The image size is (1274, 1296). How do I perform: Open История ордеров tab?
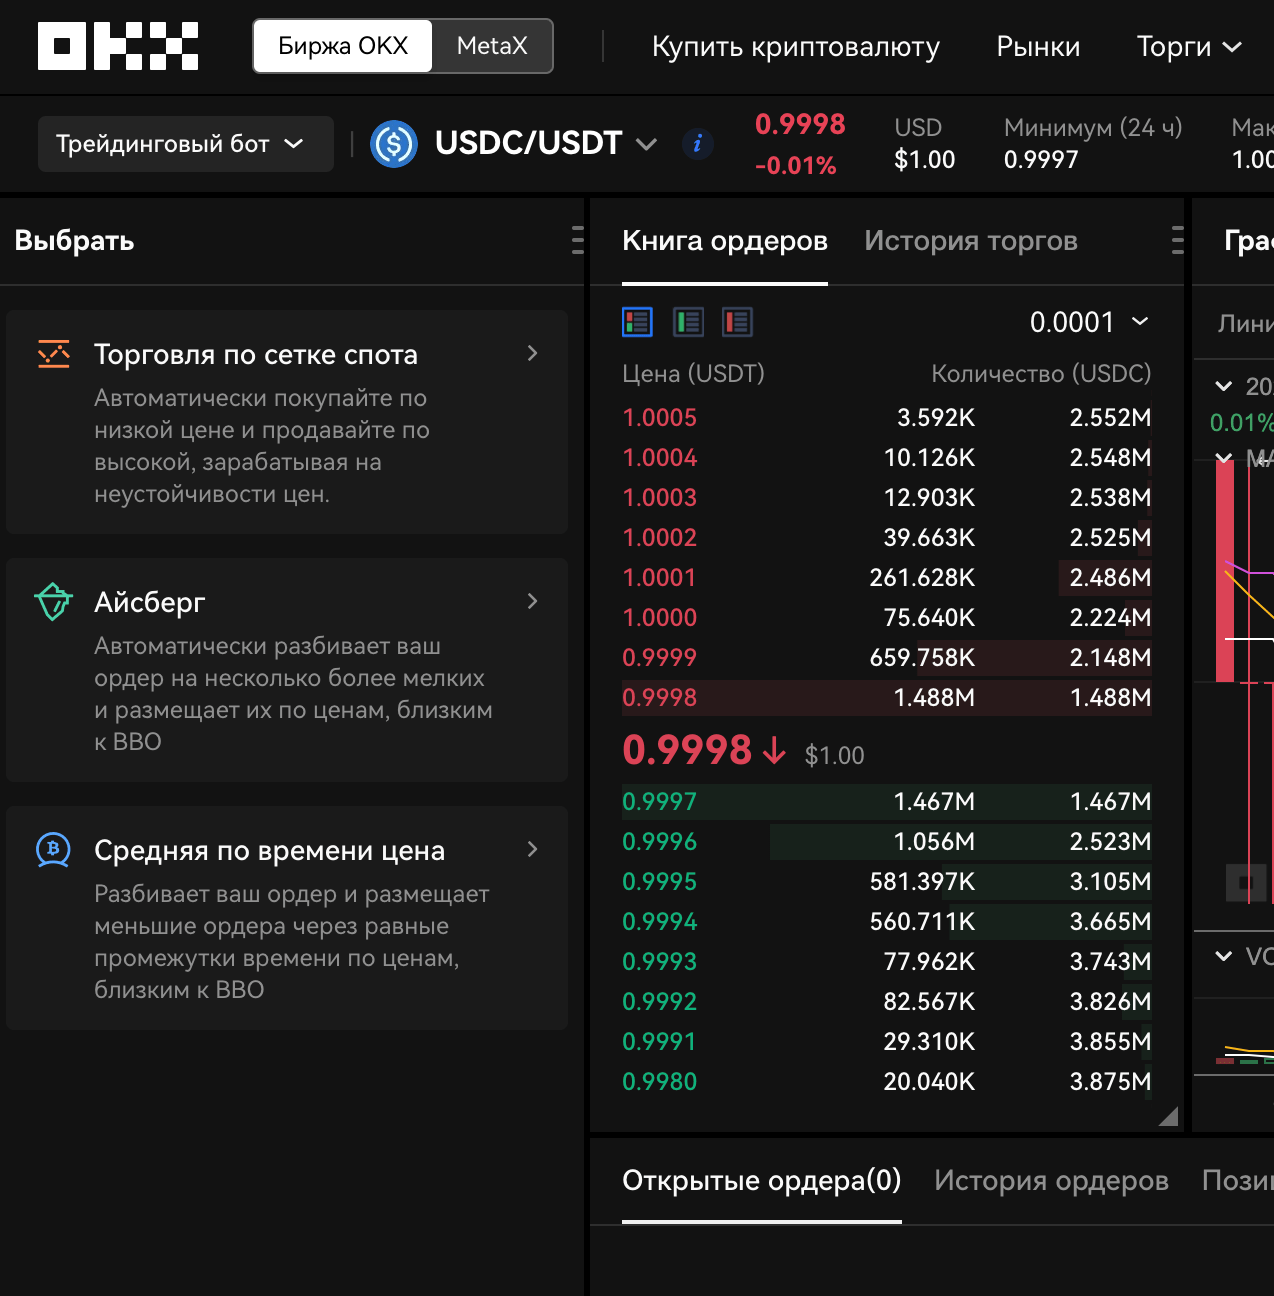point(1050,1181)
